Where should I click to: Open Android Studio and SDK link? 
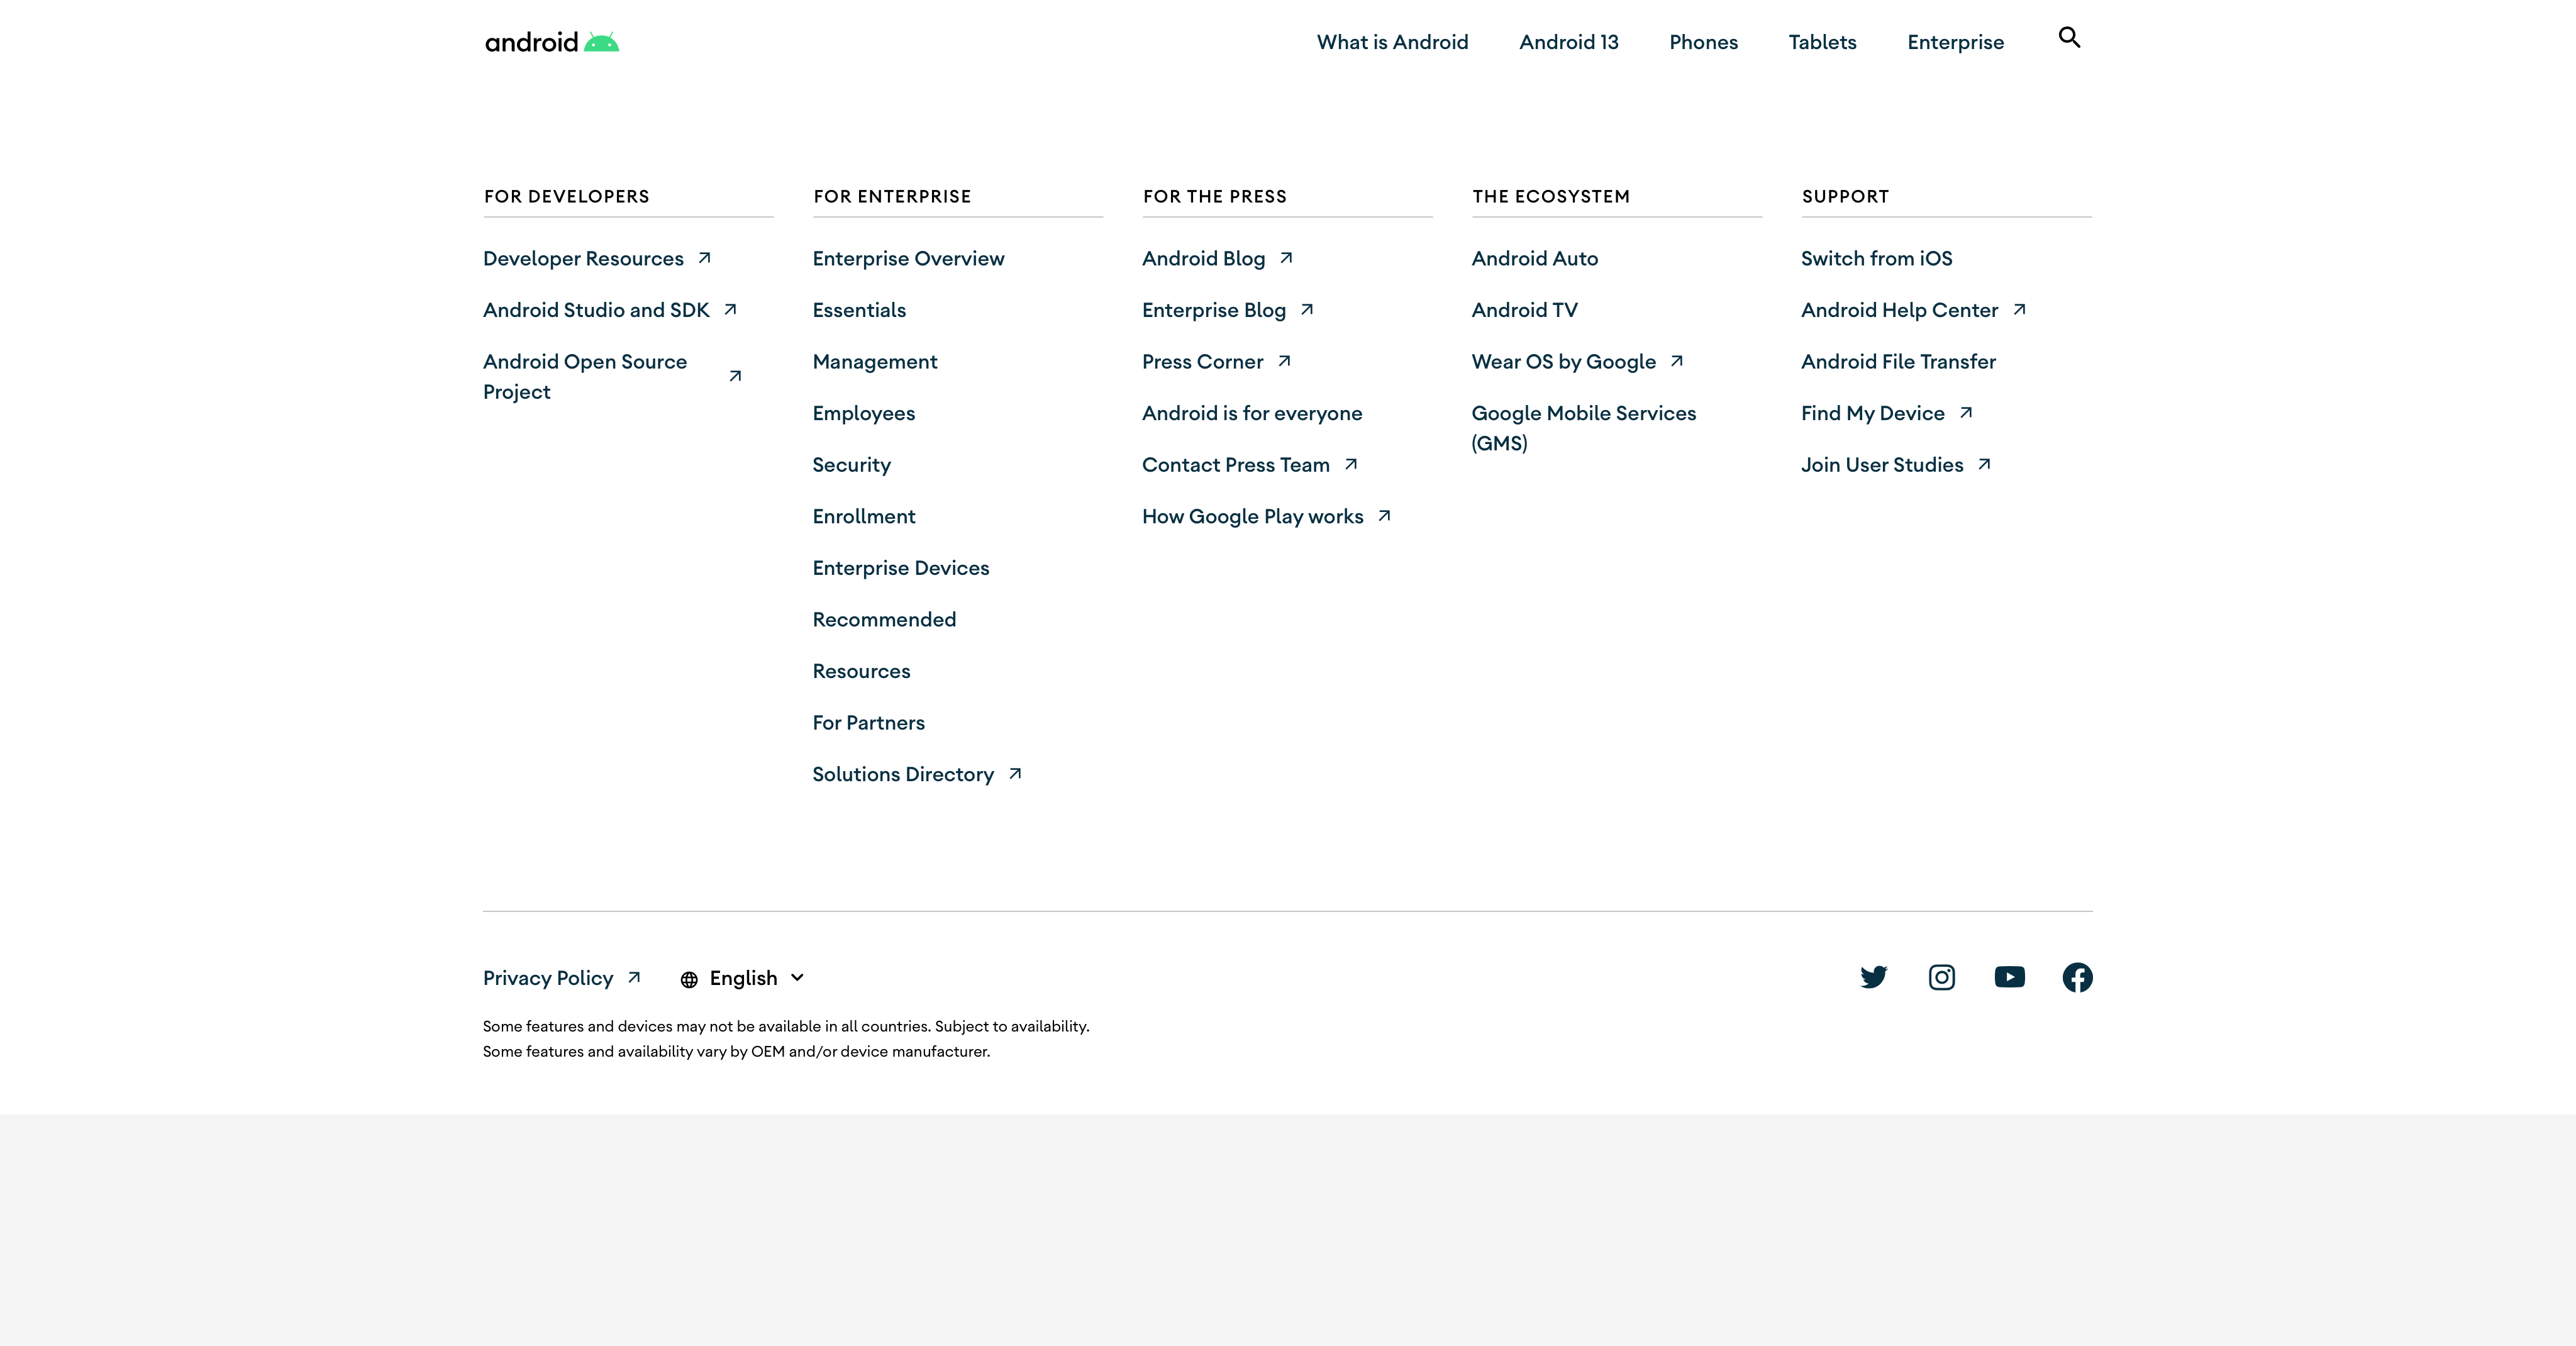[610, 310]
